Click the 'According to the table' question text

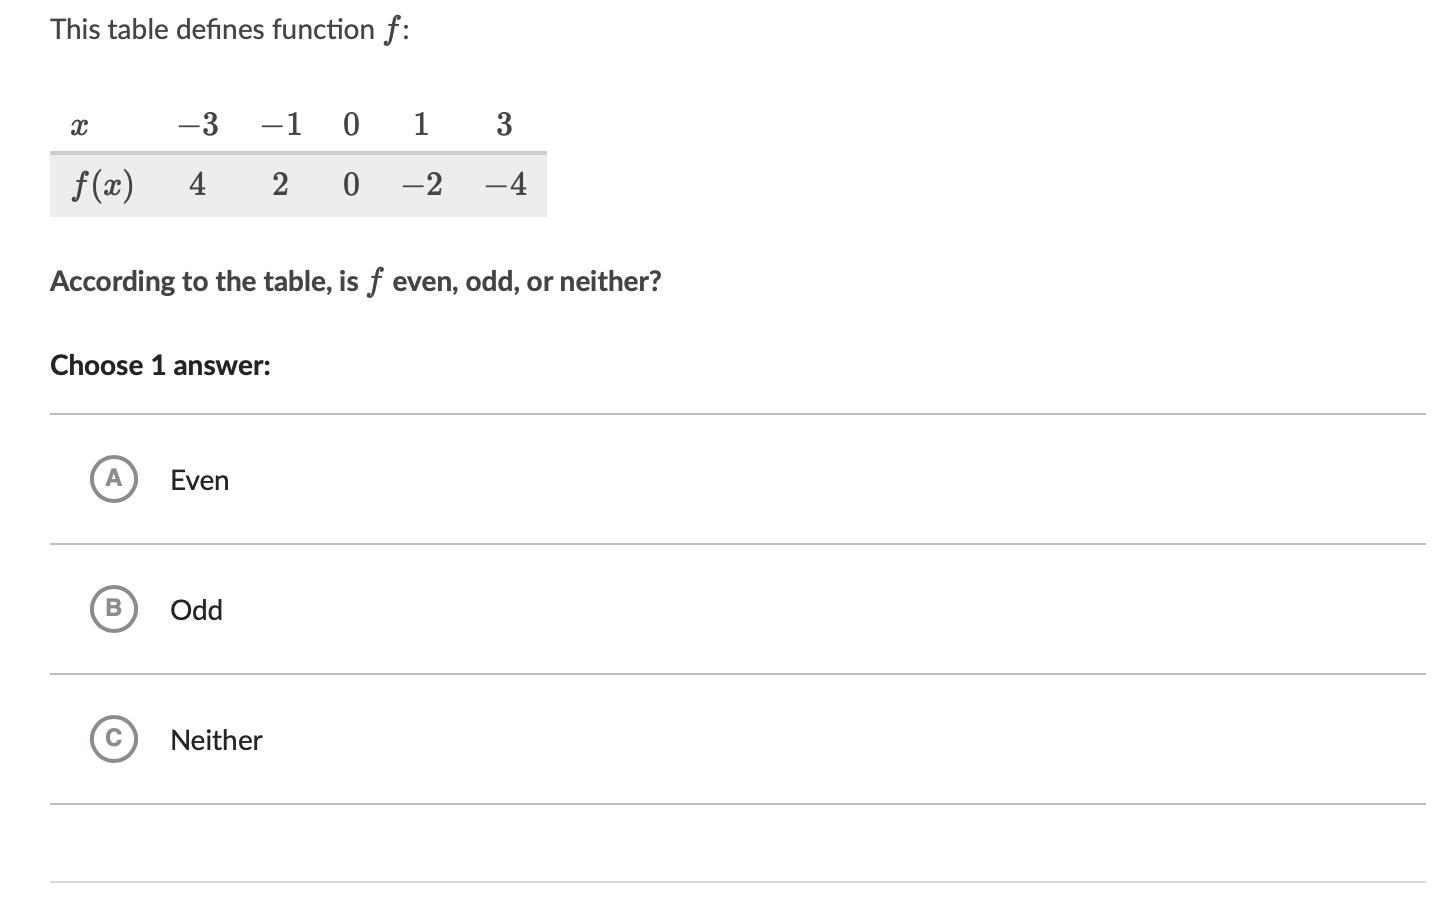[356, 281]
